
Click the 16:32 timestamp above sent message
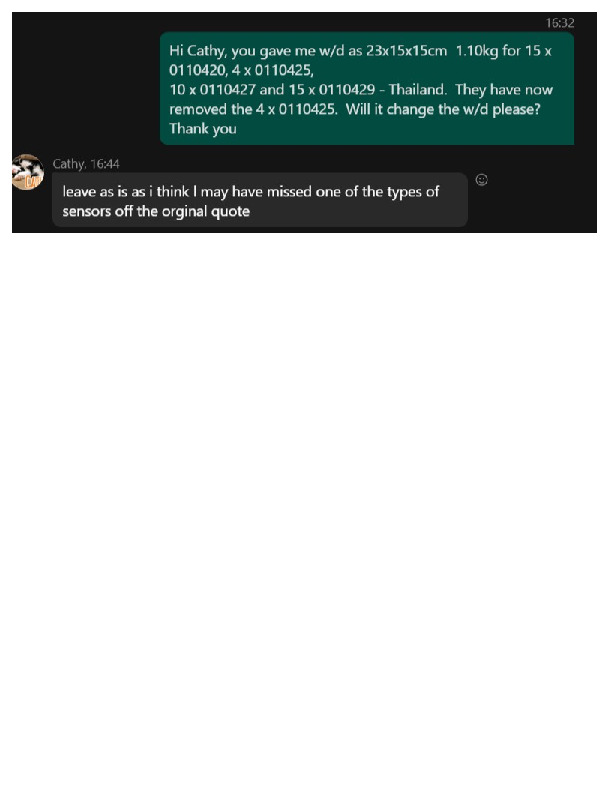(x=559, y=23)
